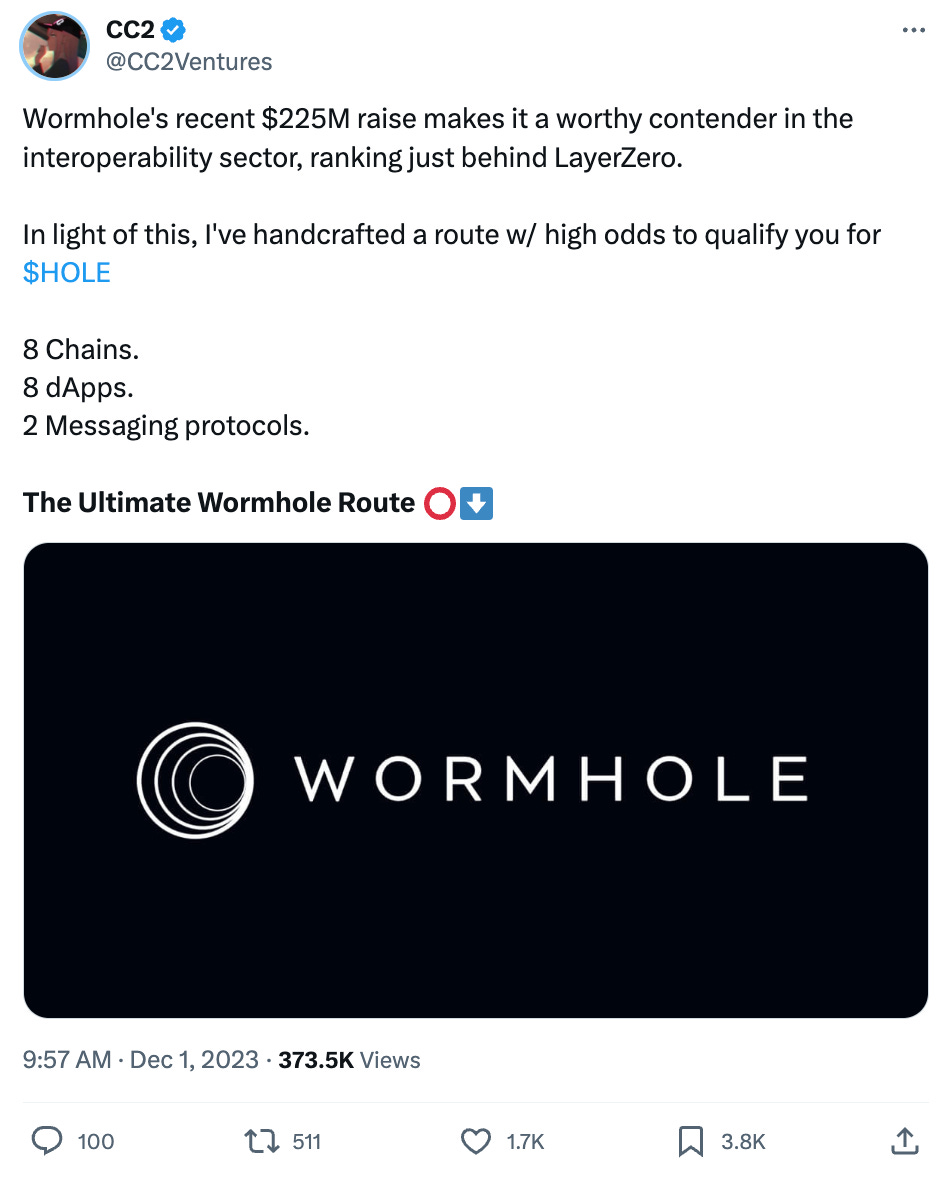Bookmark this tweet
Screen dimensions: 950x1188
[692, 1141]
